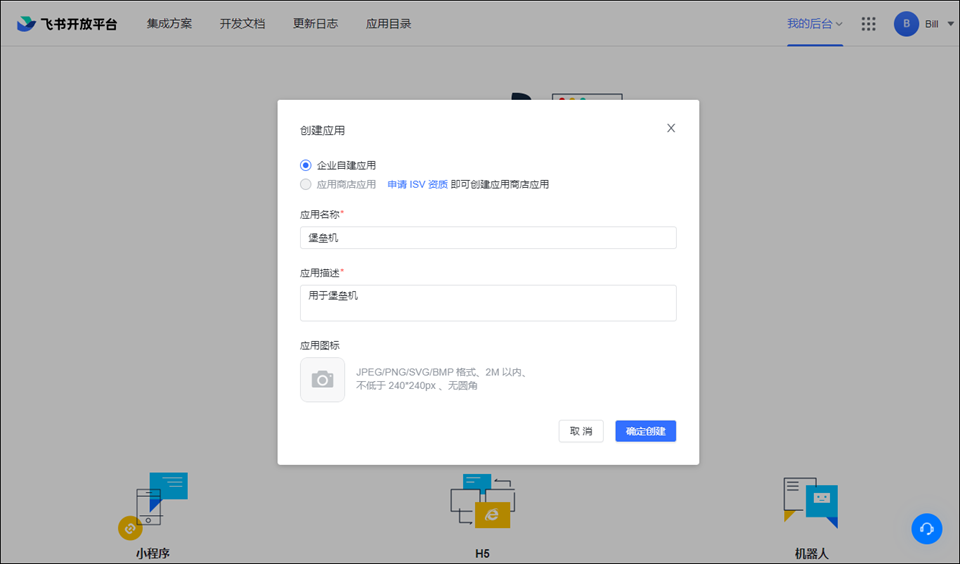
Task: Click Bill's user avatar
Action: pos(906,24)
